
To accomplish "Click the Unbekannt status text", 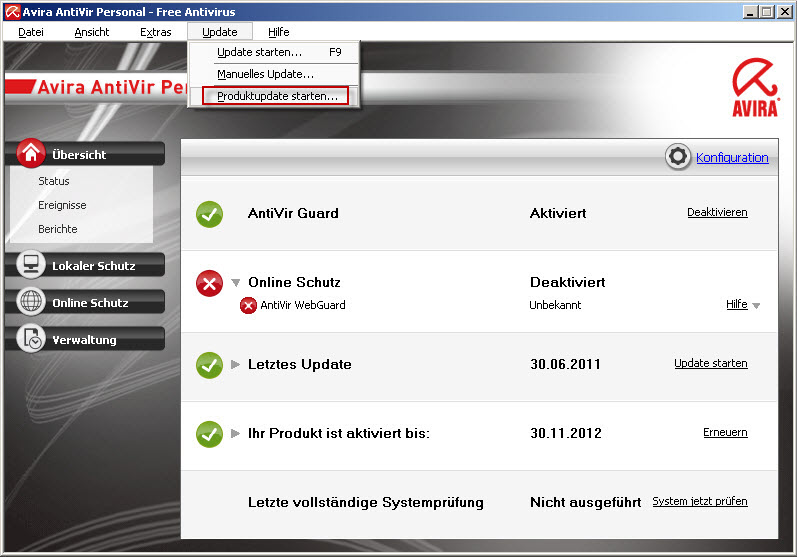I will click(x=555, y=305).
